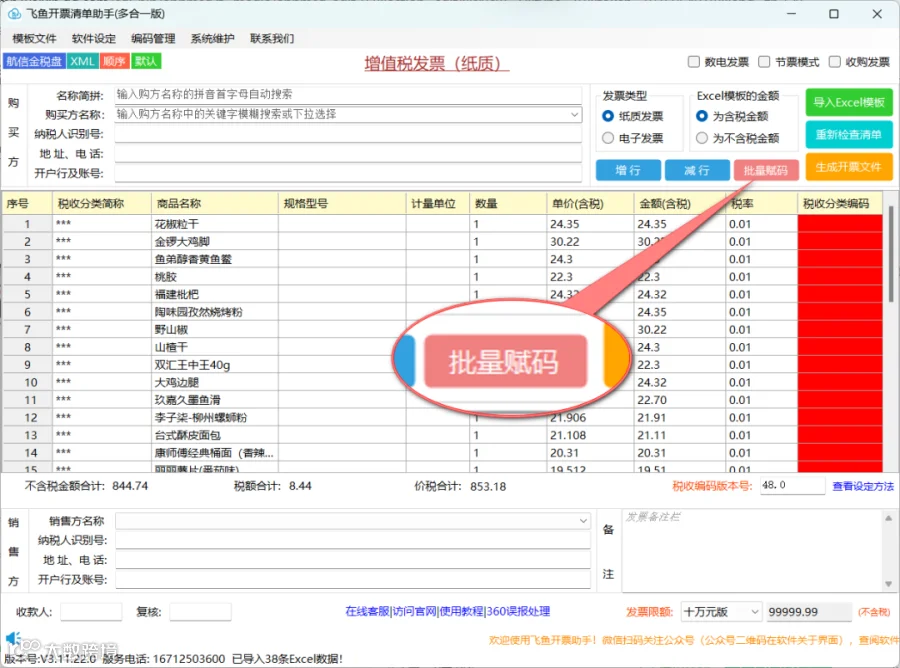Click the speaker icon at bottom left

tap(13, 638)
